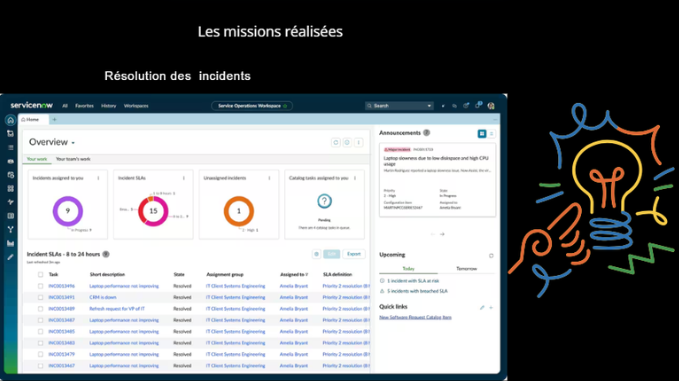The height and width of the screenshot is (381, 679).
Task: Click the activity pulse icon in the sidebar
Action: [x=10, y=202]
